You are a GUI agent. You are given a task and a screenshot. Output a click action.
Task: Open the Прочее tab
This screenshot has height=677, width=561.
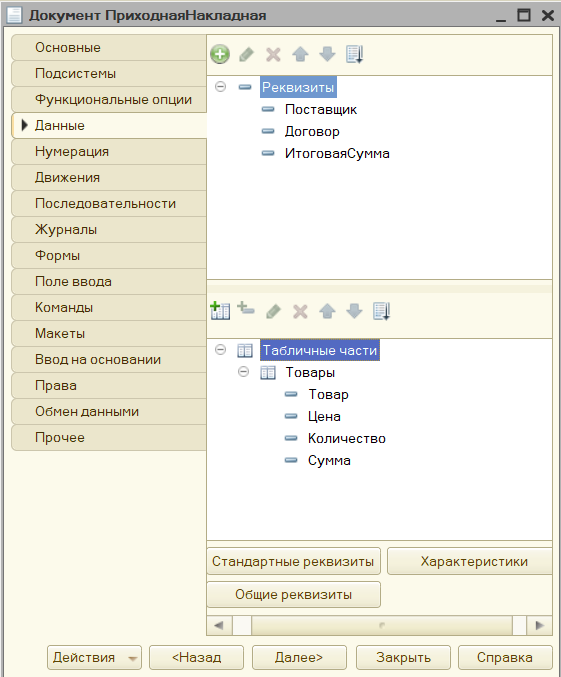[109, 437]
